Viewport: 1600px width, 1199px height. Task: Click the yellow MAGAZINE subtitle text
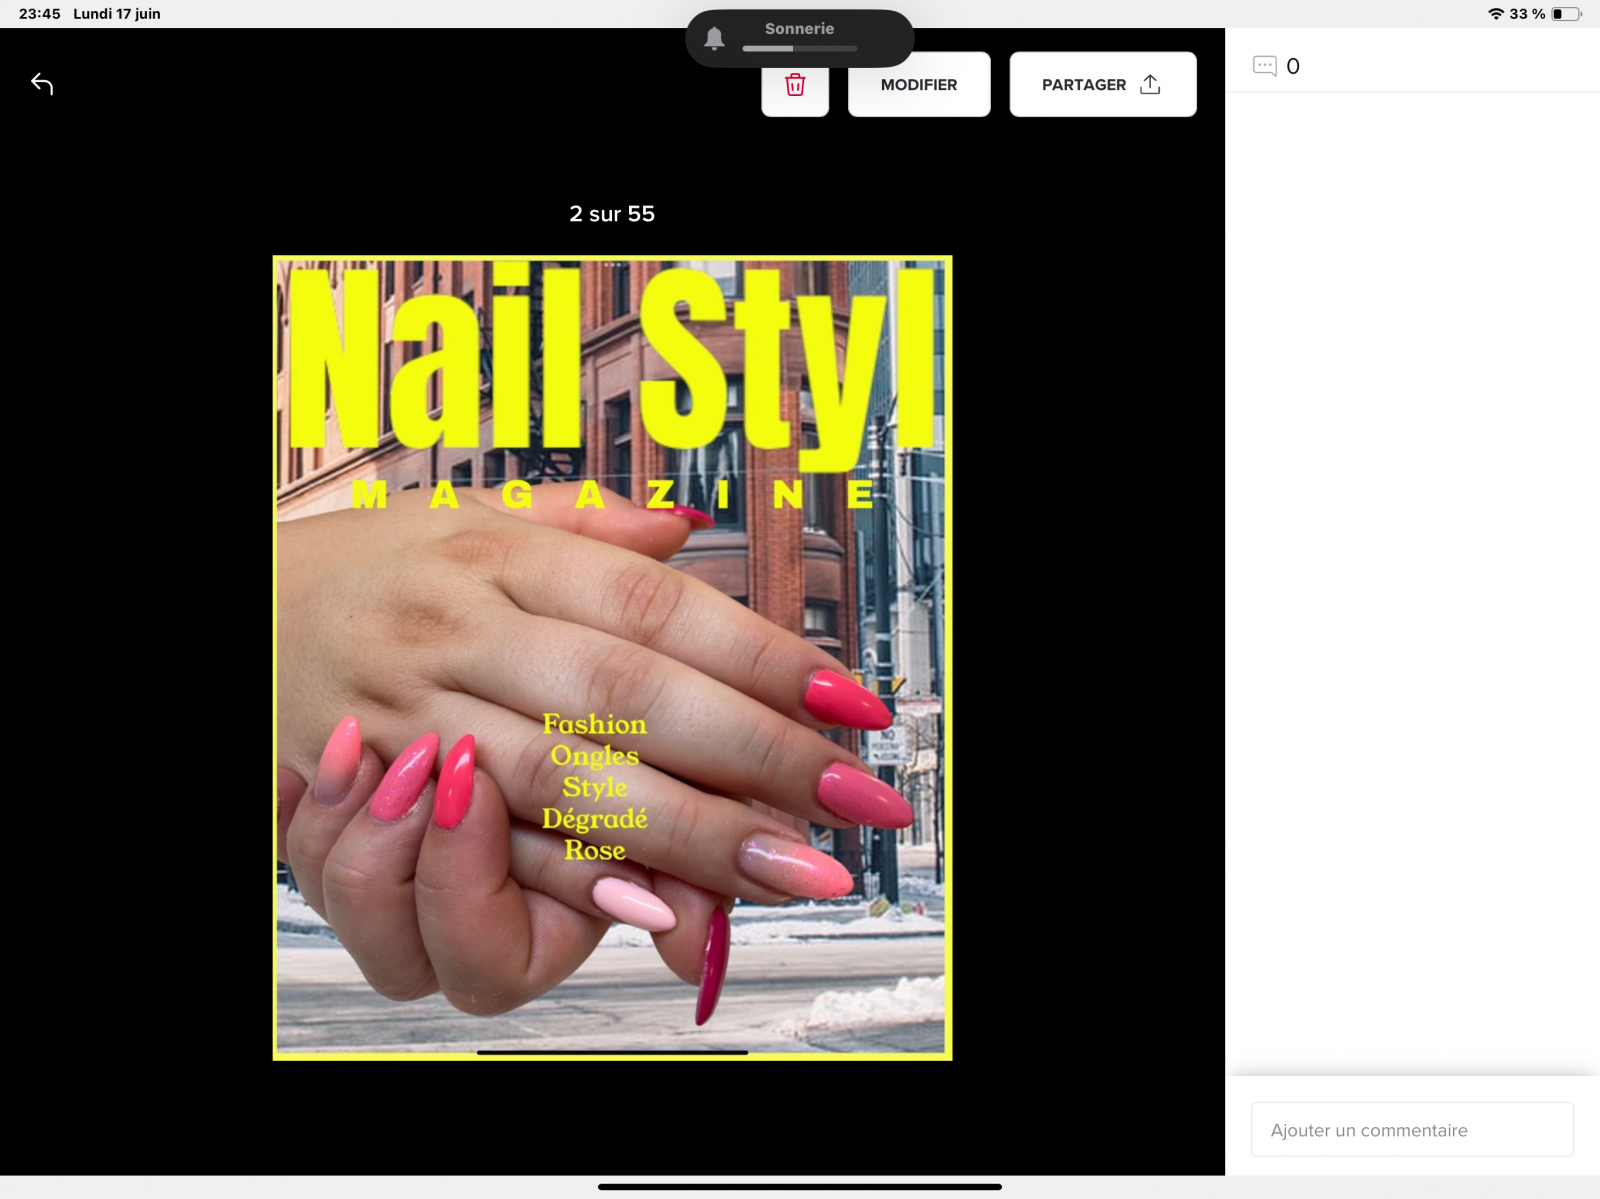612,494
